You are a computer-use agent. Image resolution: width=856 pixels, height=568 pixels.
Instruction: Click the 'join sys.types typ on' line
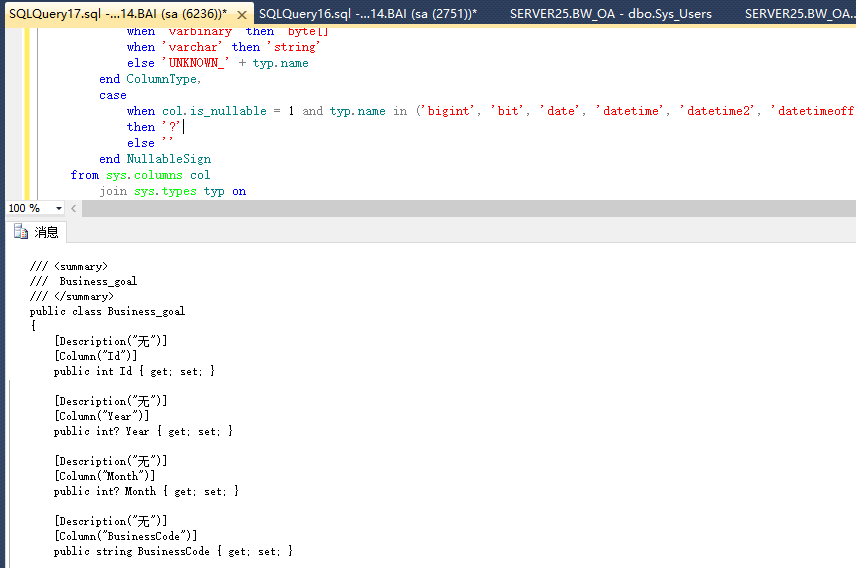pos(173,191)
